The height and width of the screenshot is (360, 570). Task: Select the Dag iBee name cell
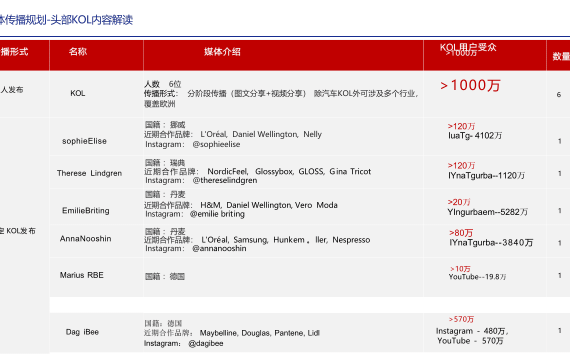82,332
